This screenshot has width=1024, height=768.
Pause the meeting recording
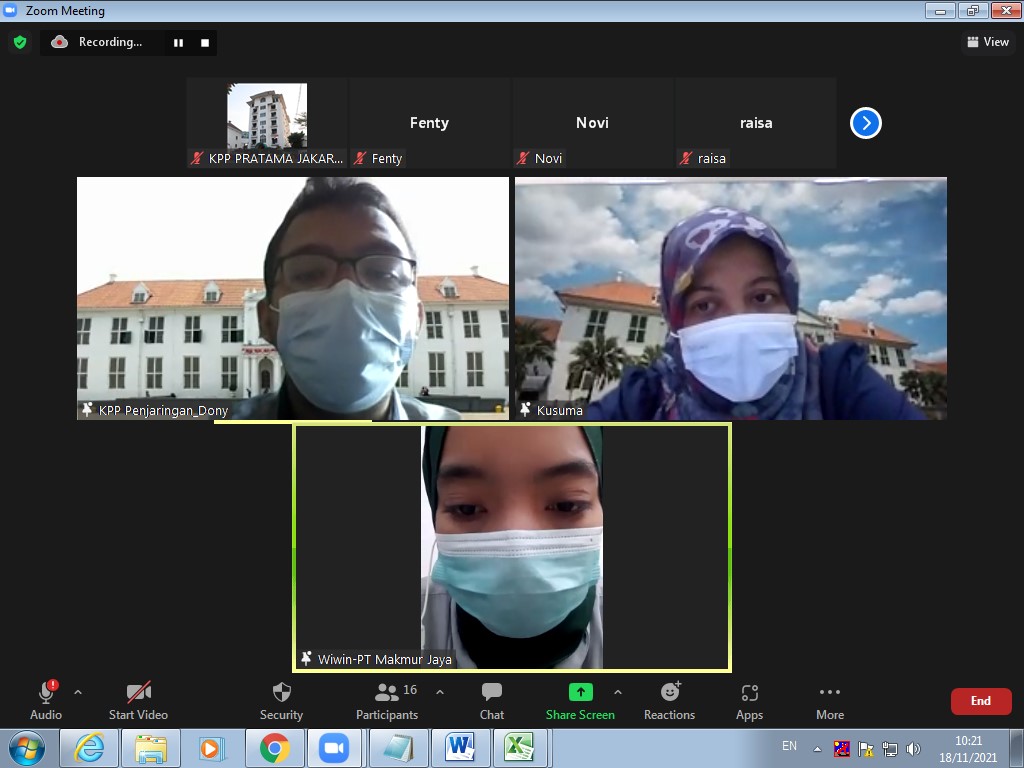click(178, 43)
